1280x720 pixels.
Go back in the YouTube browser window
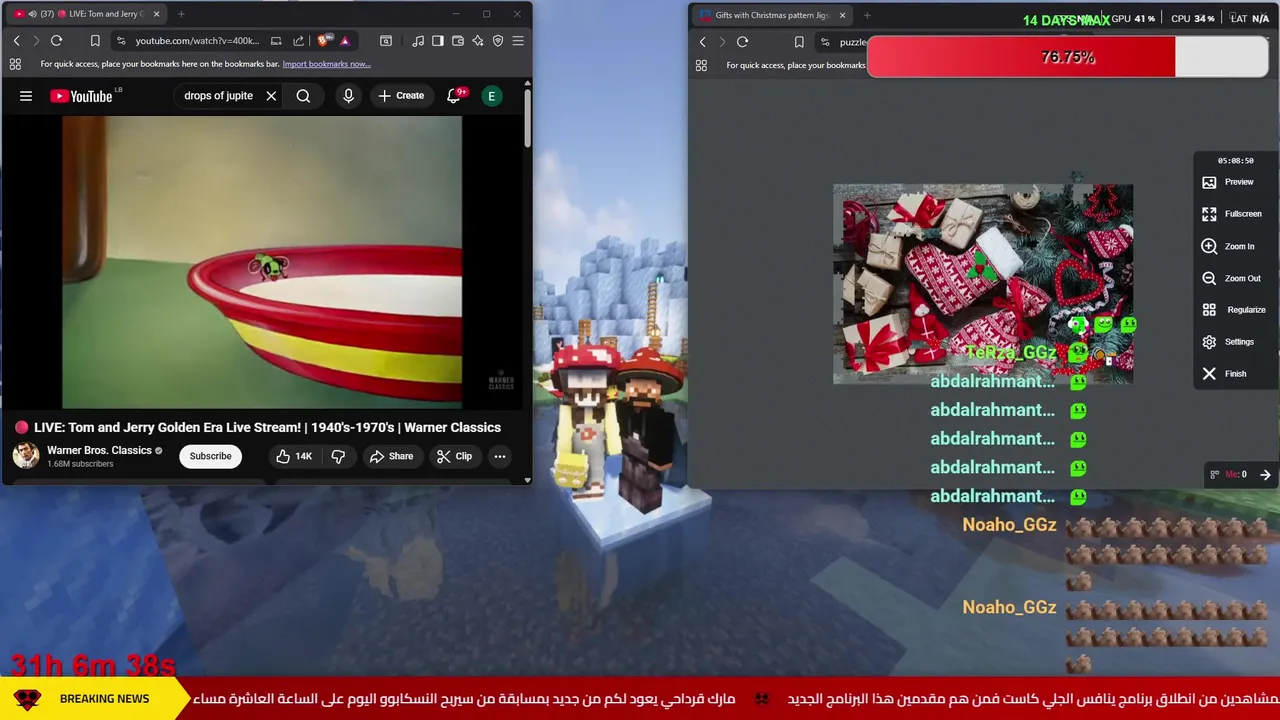[x=16, y=41]
